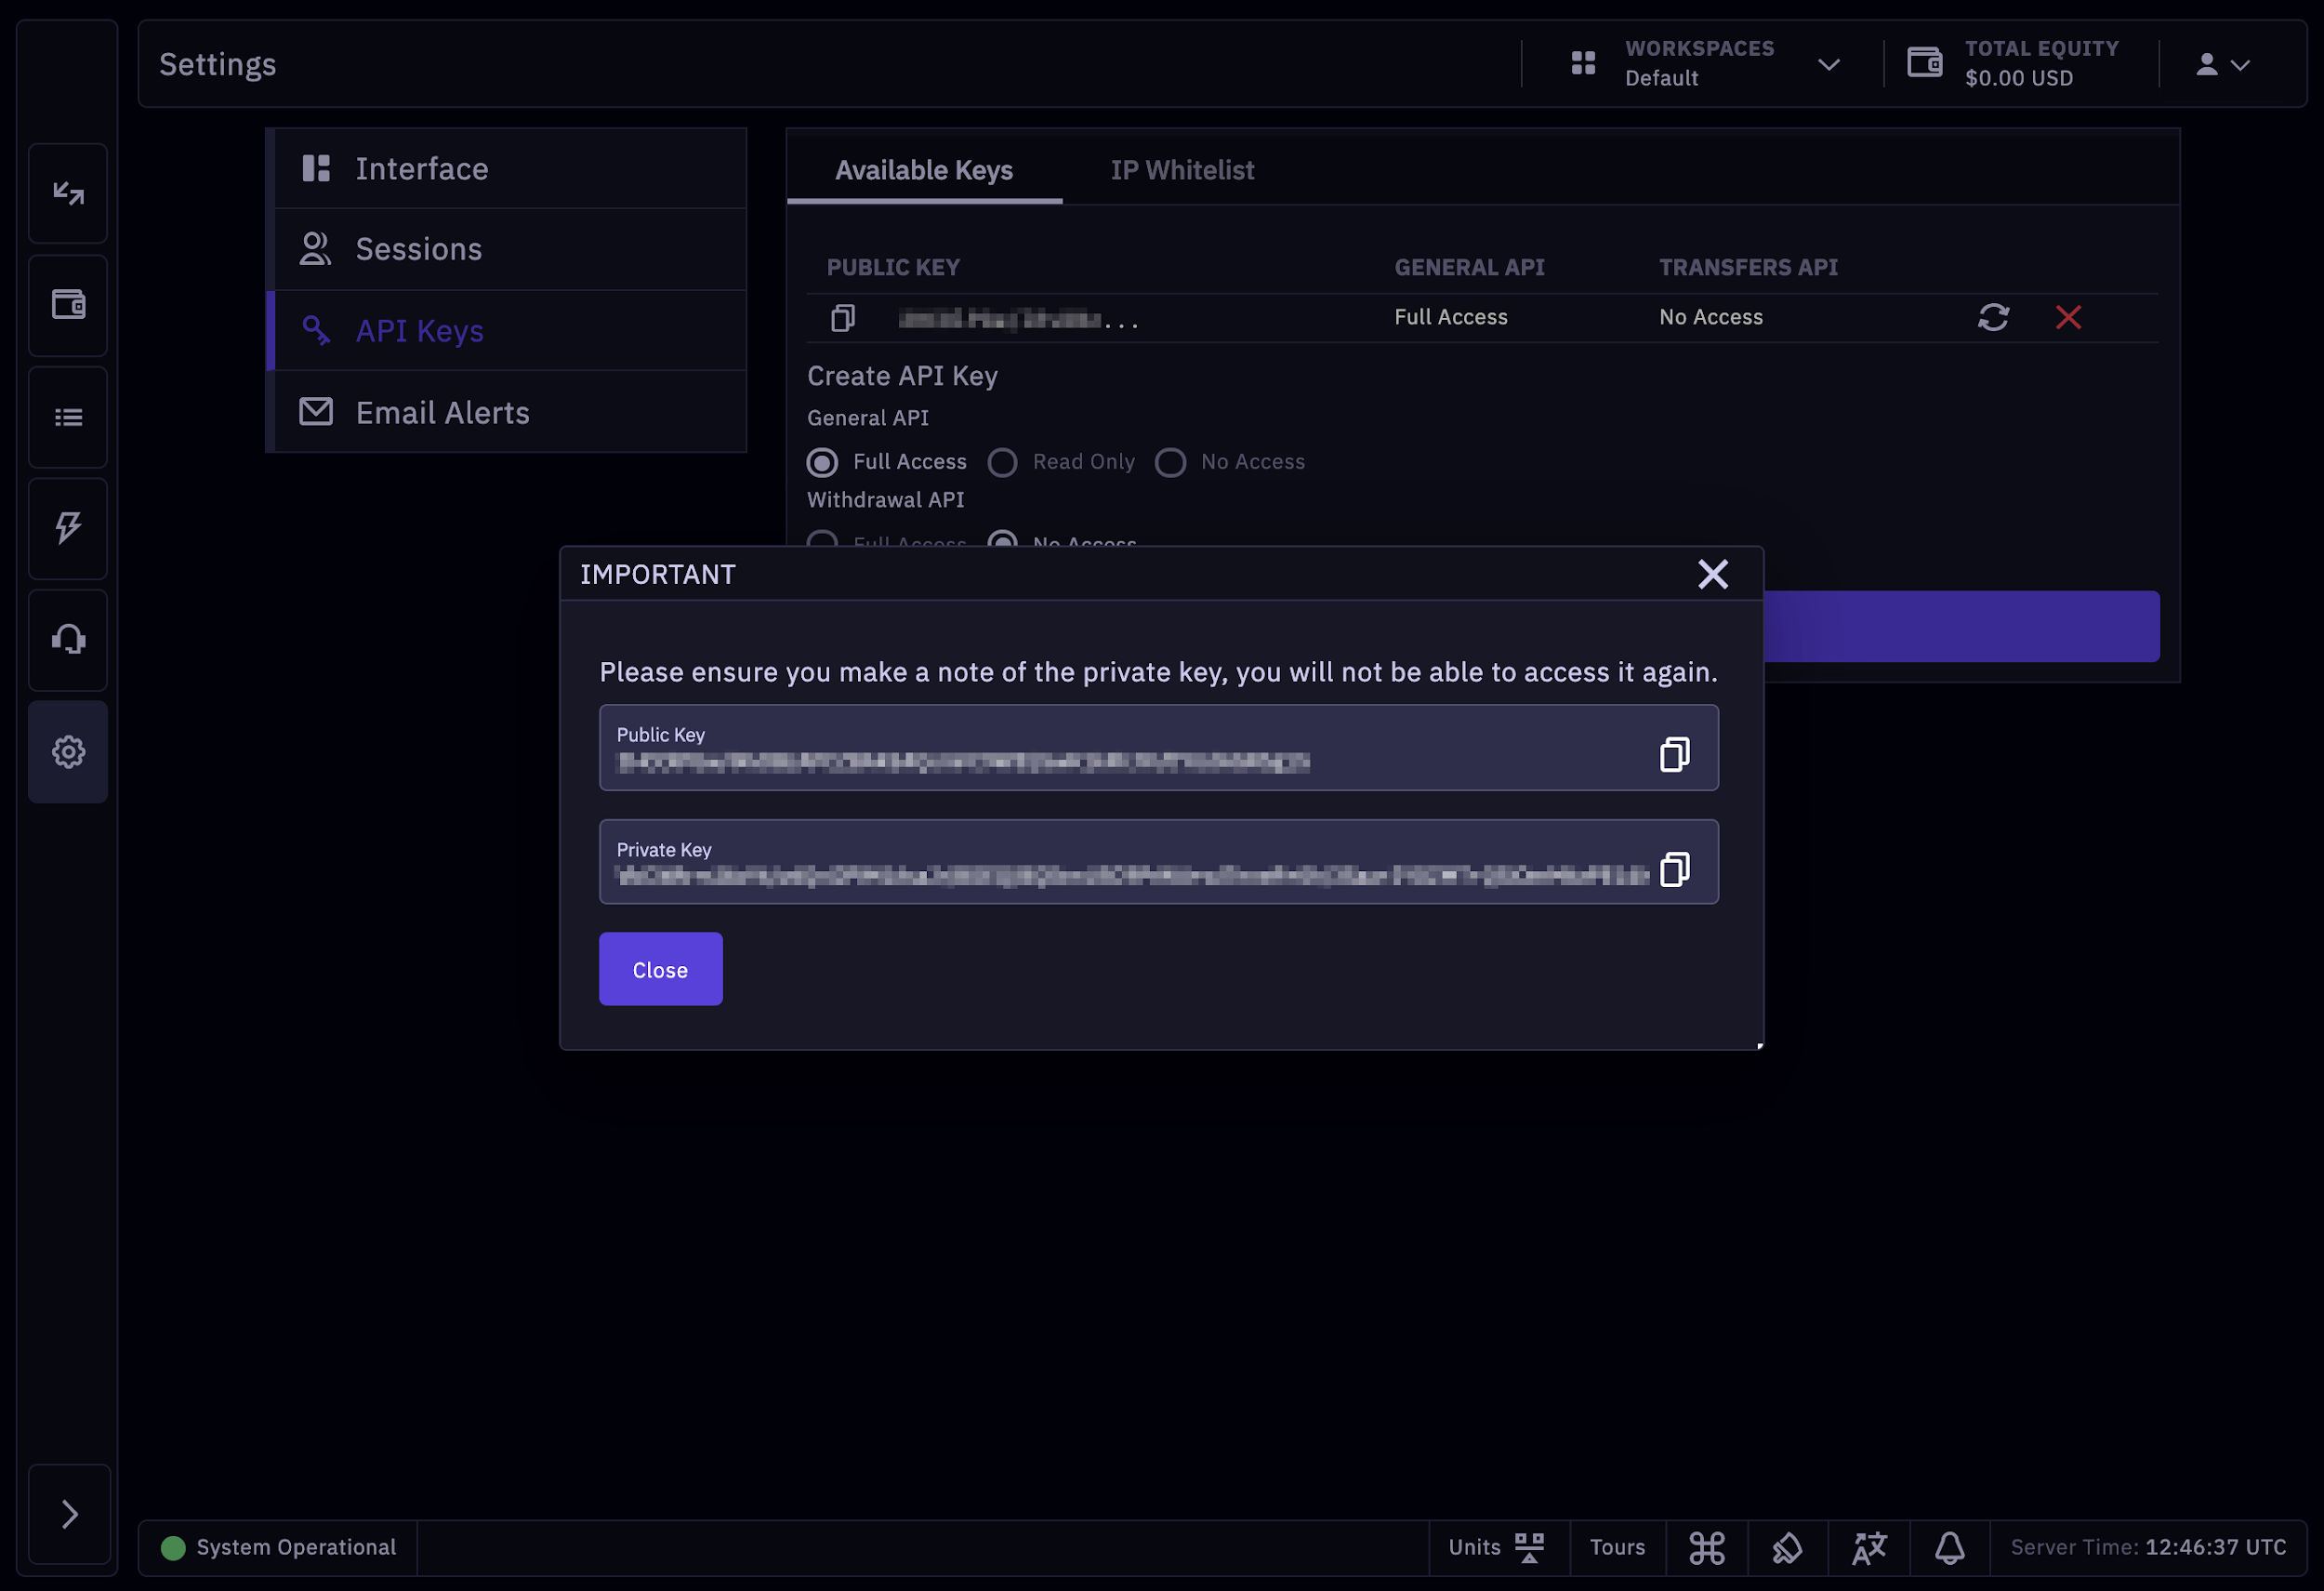
Task: Open the user account dropdown
Action: (2222, 65)
